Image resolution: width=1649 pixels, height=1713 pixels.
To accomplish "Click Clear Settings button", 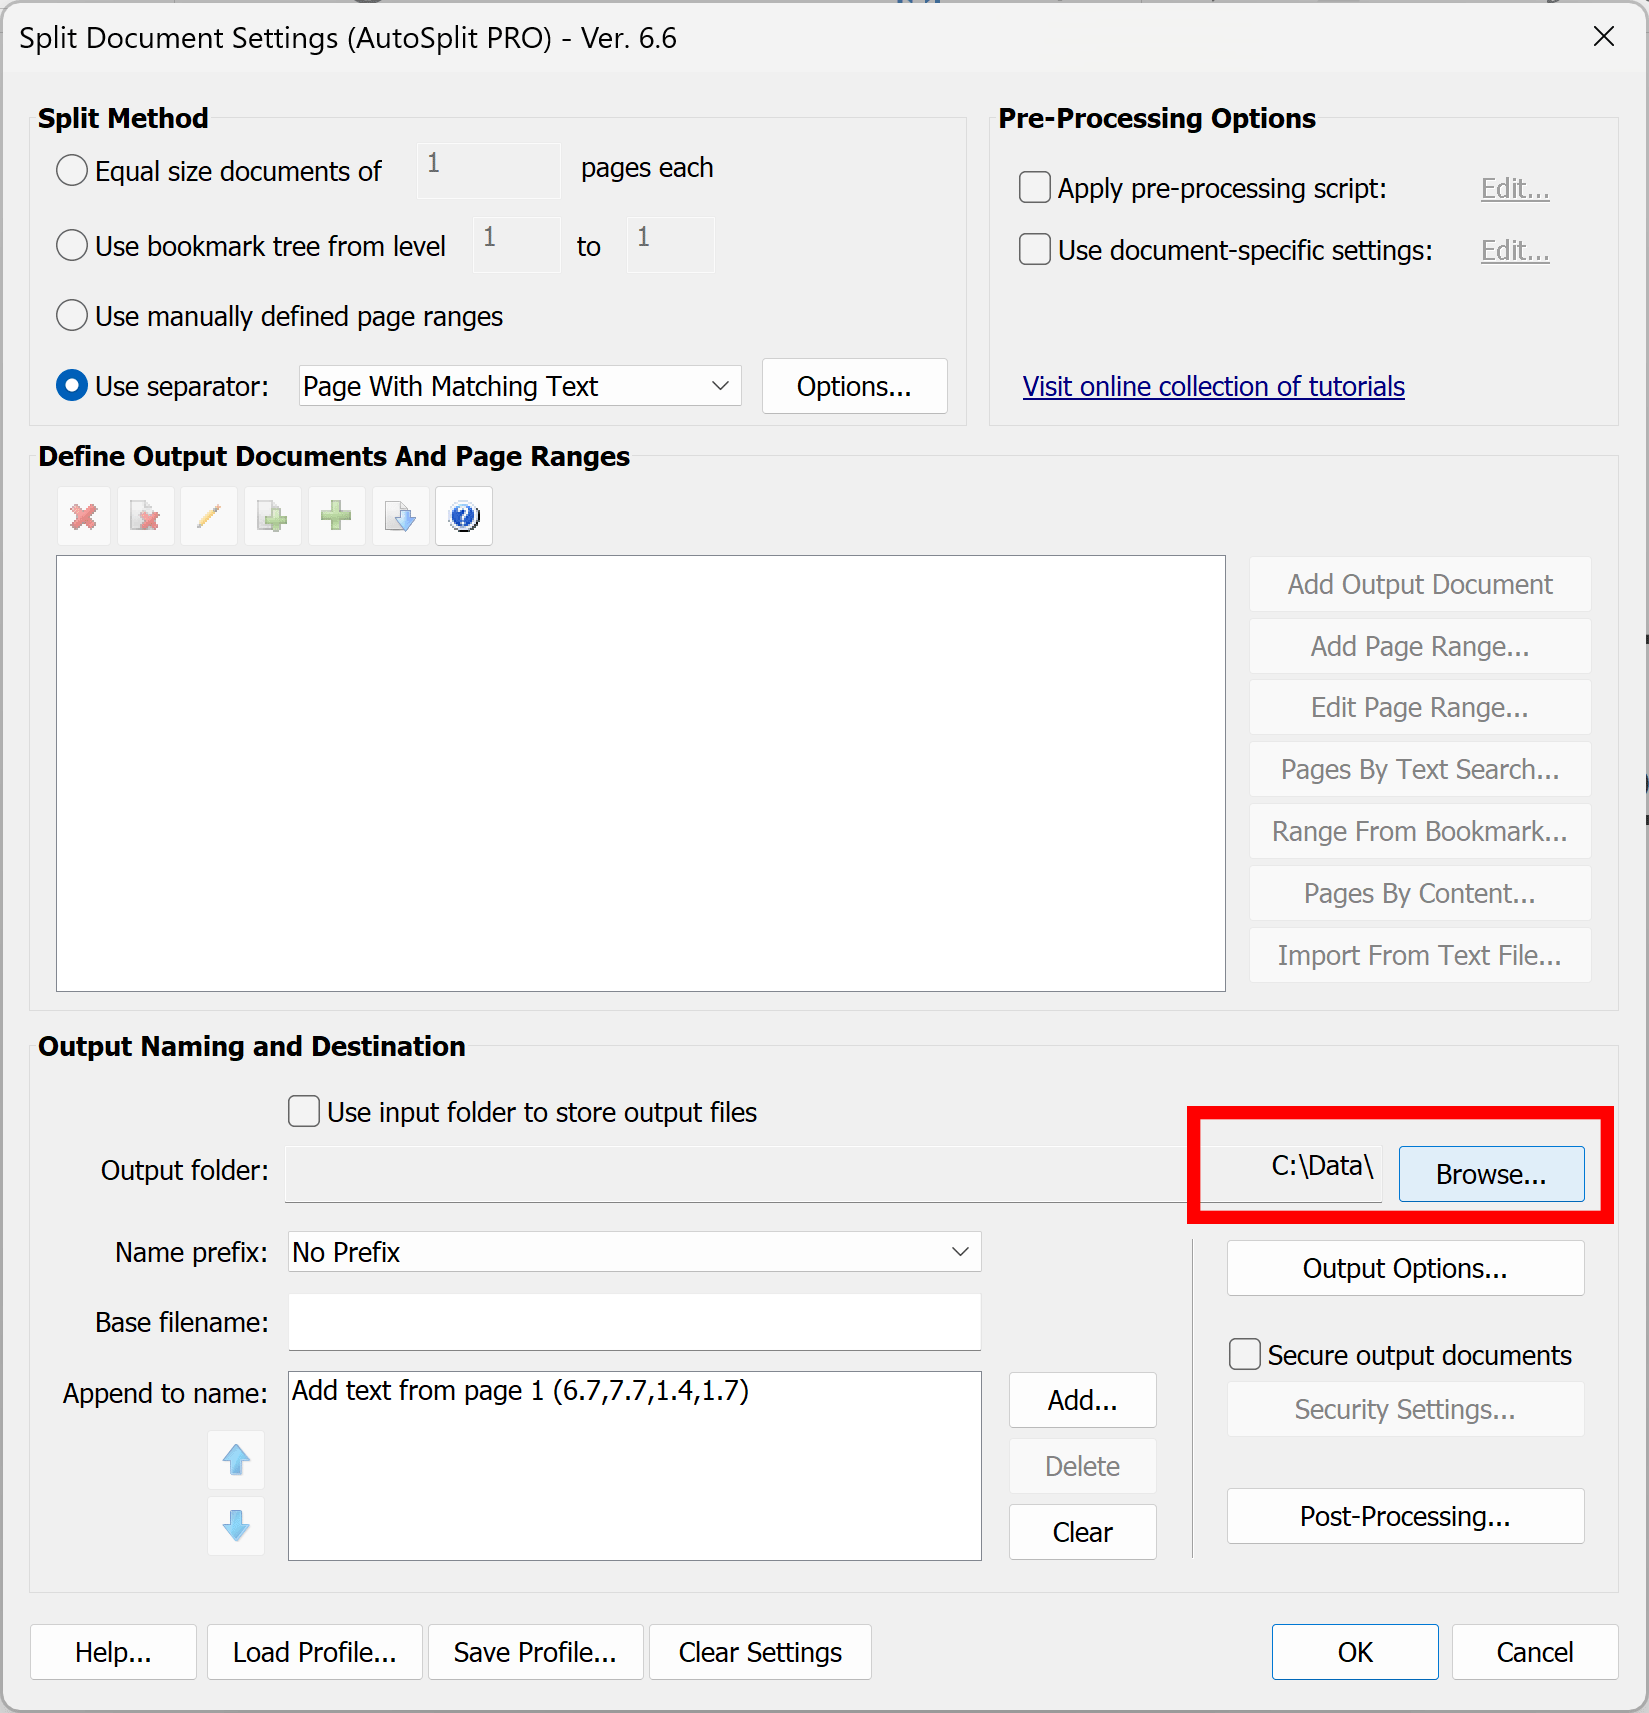I will tap(759, 1652).
